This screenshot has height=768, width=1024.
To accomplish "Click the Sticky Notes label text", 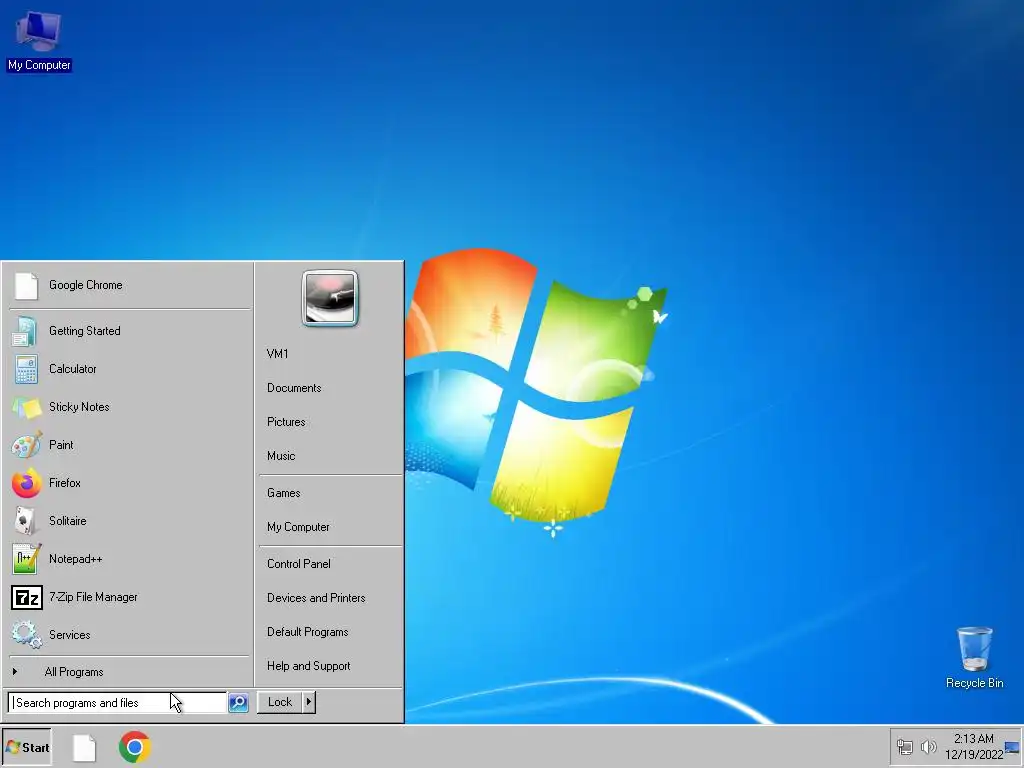I will 79,407.
